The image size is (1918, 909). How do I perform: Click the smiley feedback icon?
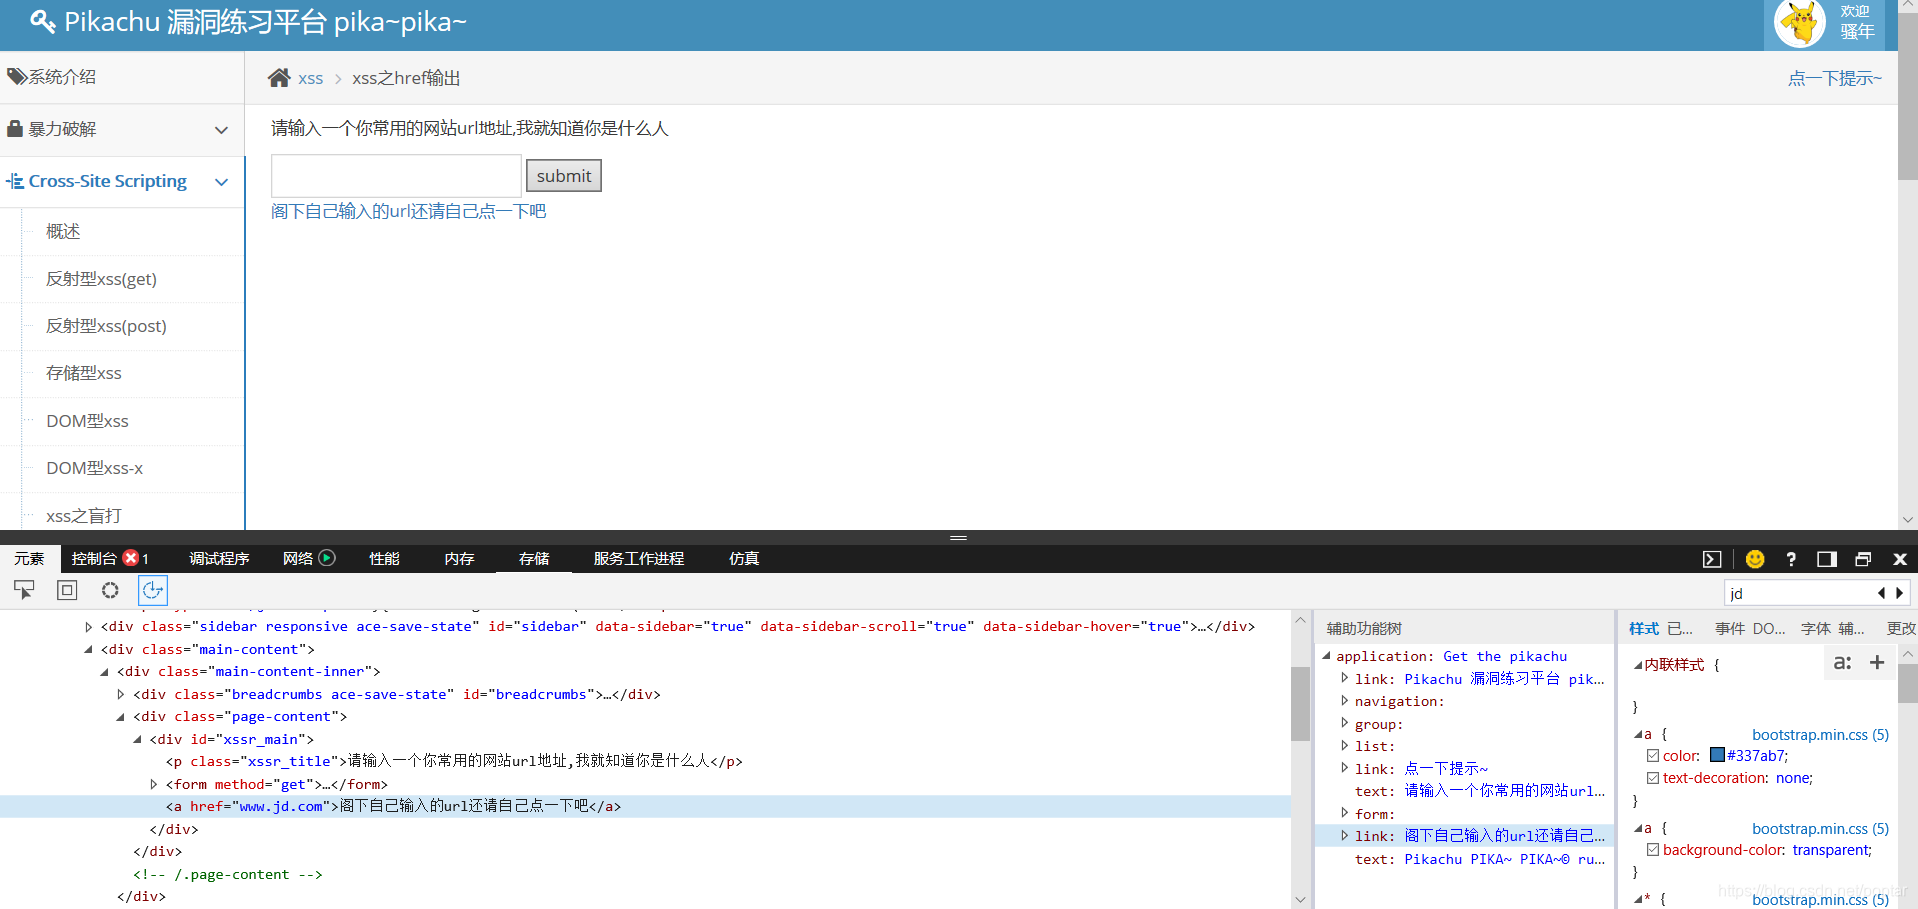1755,559
